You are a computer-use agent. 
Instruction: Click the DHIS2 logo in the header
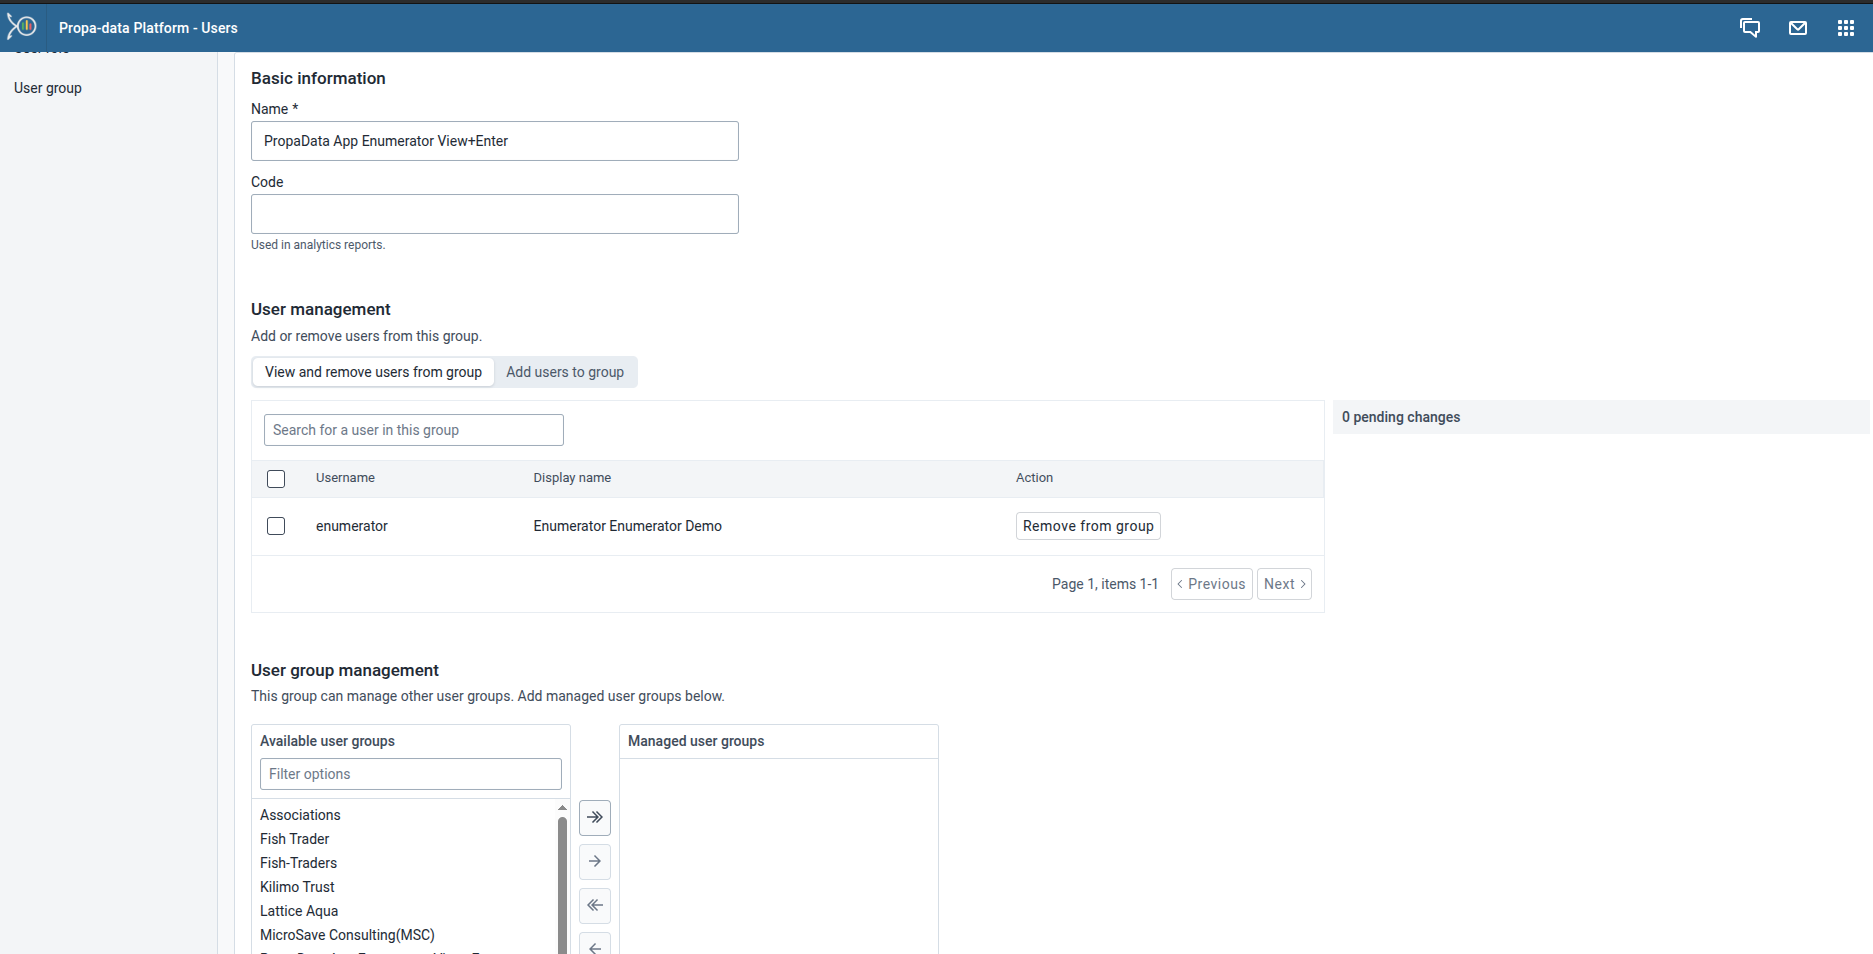pyautogui.click(x=22, y=26)
